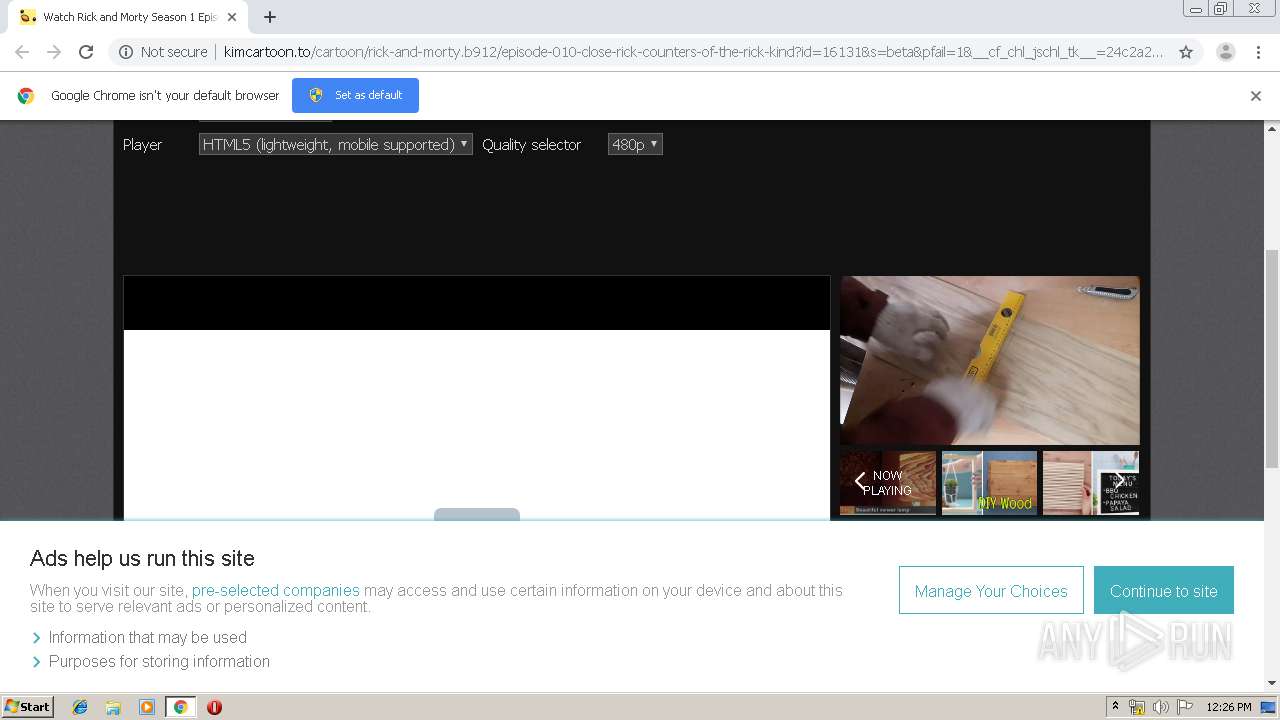Open File Explorer from taskbar

113,707
